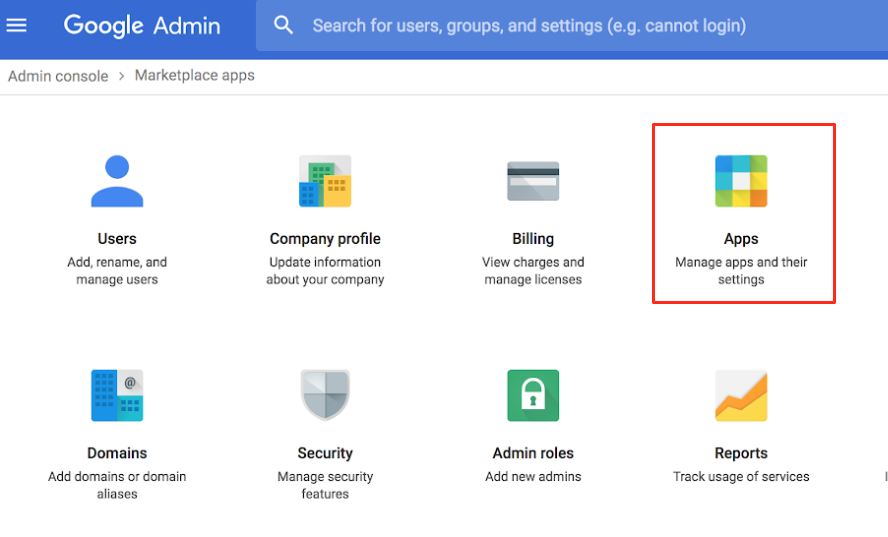Image resolution: width=888 pixels, height=537 pixels.
Task: Click the Company profile heading
Action: click(x=325, y=239)
